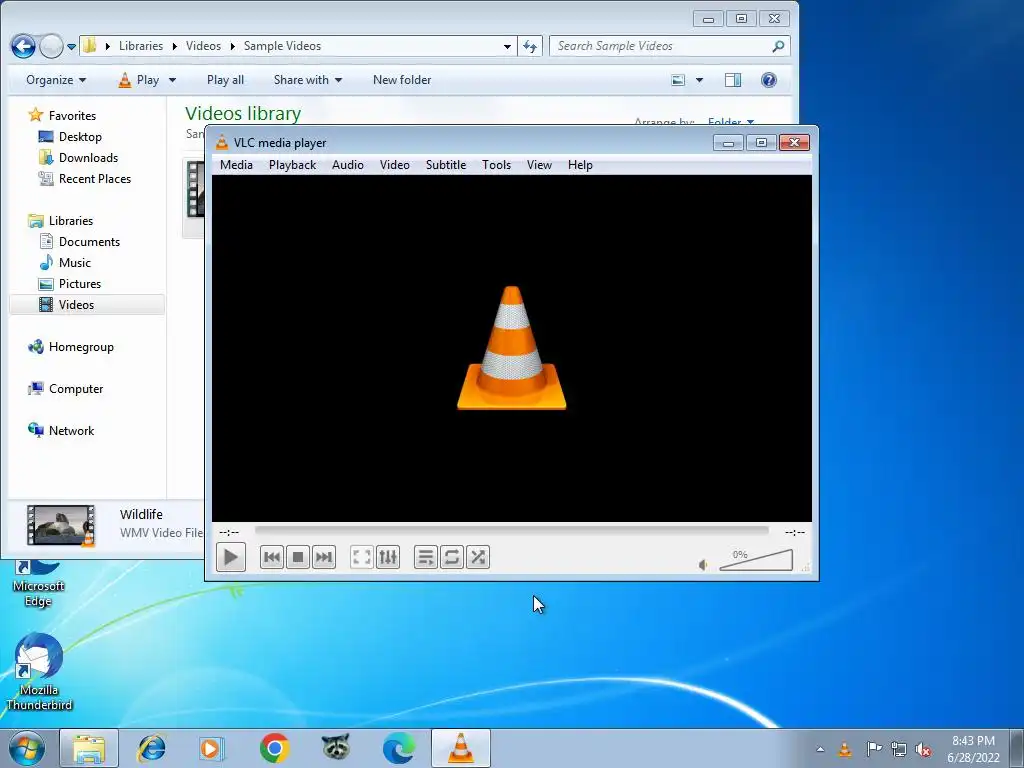Open the Media menu
This screenshot has width=1024, height=768.
(236, 165)
